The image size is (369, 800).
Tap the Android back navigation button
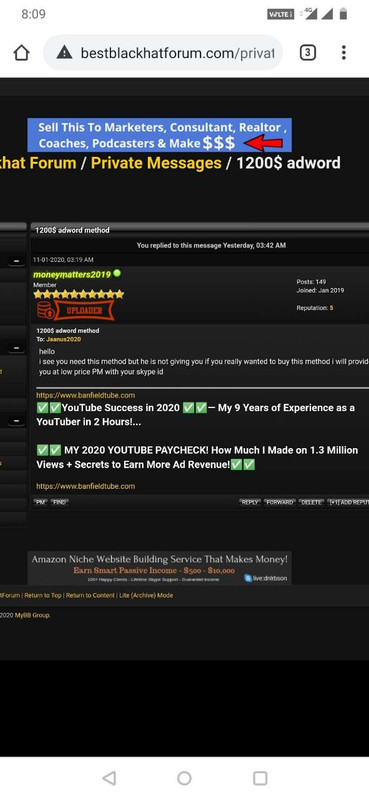click(x=109, y=778)
